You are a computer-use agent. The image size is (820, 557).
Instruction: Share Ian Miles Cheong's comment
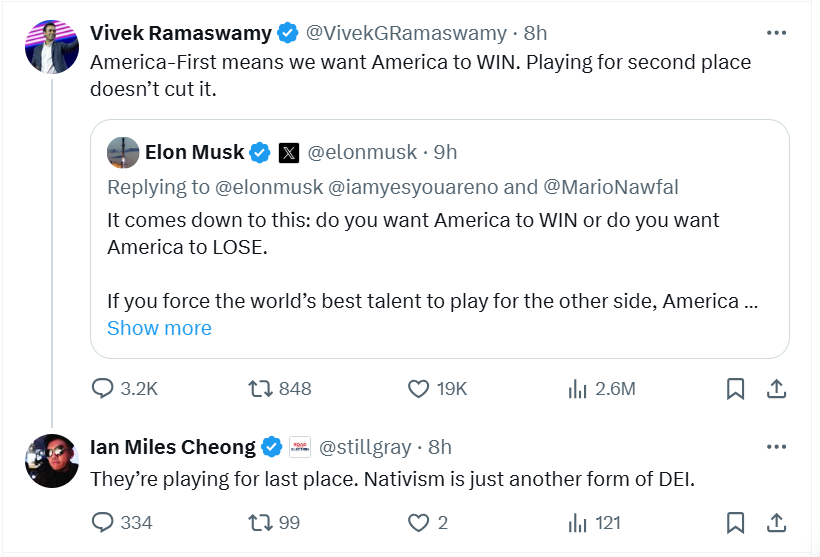point(775,522)
